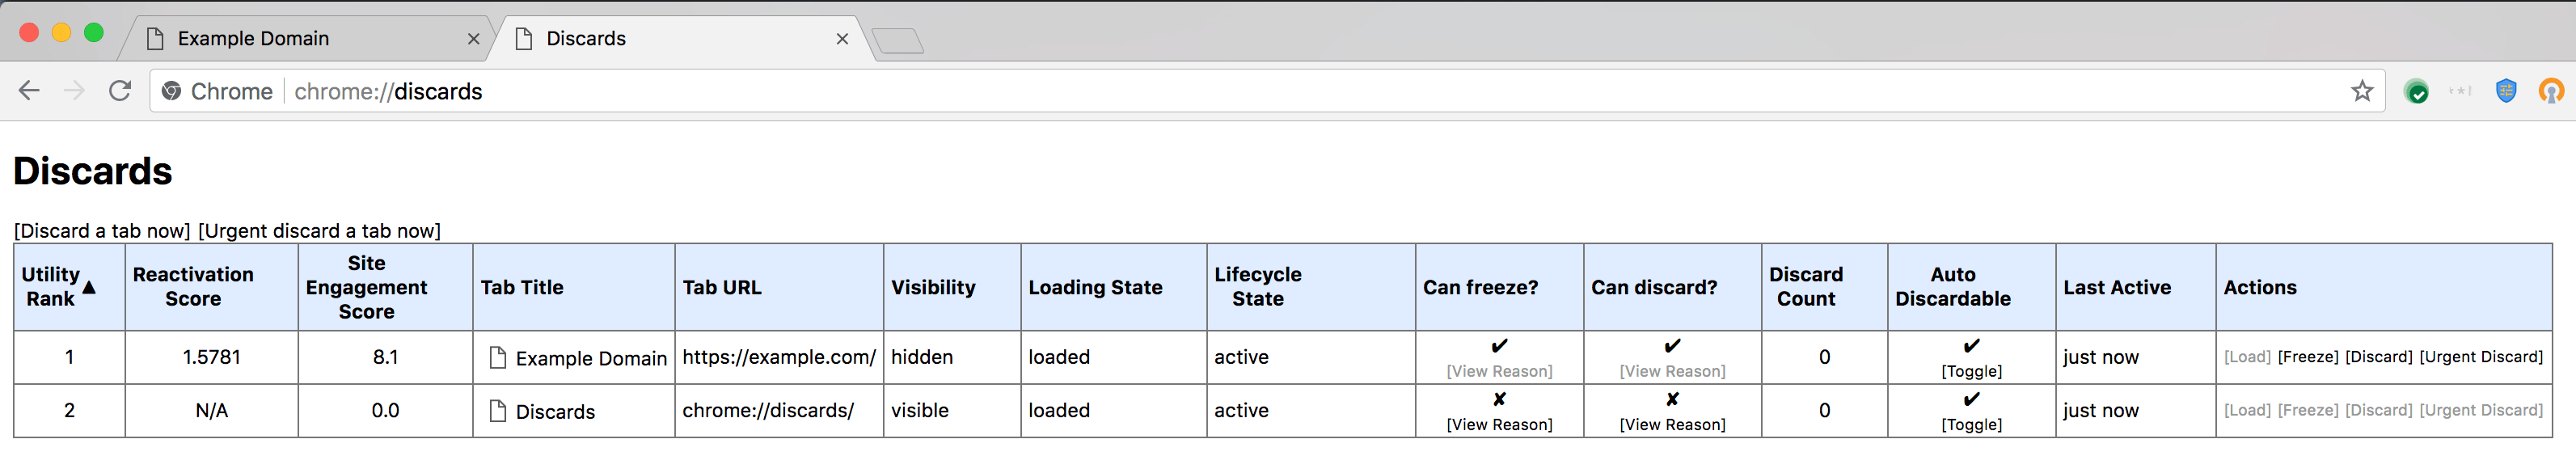Open a new tab
2576x456 pixels.
coord(897,41)
